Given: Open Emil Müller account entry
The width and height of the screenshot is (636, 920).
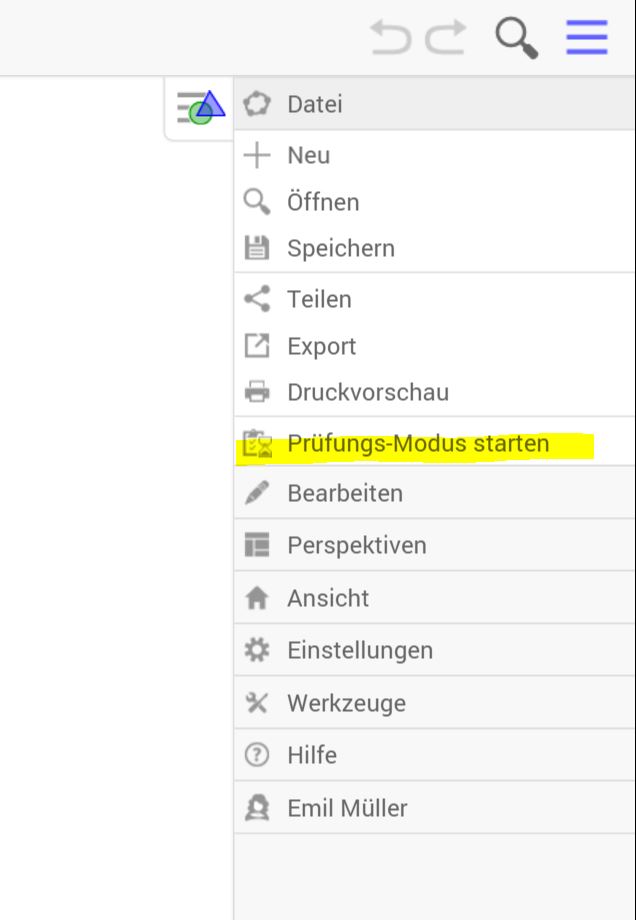Looking at the screenshot, I should [346, 808].
